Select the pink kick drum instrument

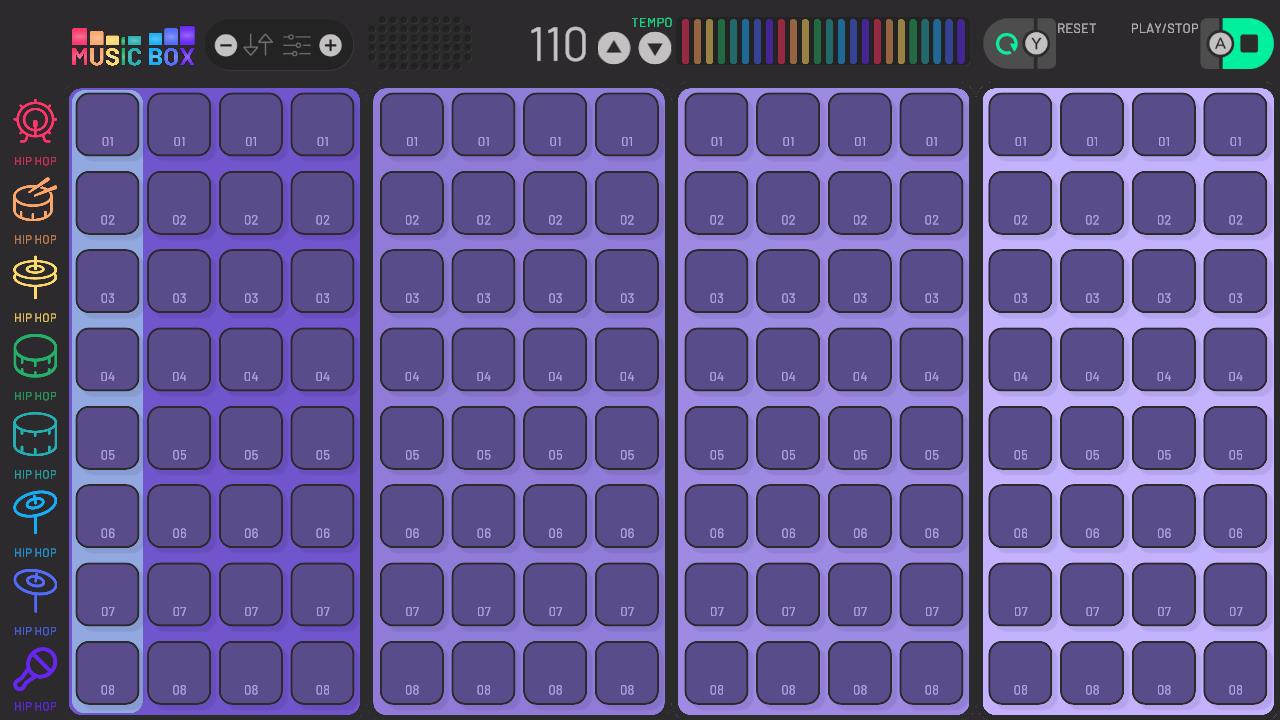click(x=35, y=121)
